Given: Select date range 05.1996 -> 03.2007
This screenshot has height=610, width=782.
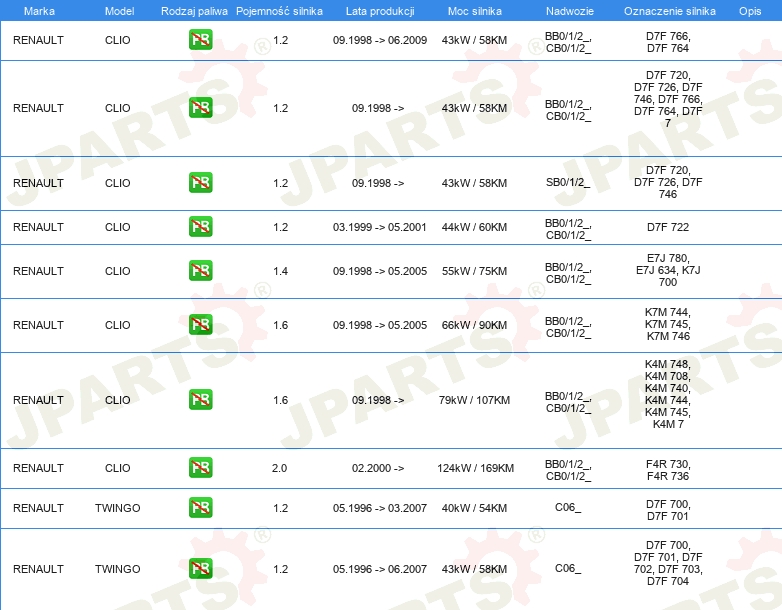Looking at the screenshot, I should (380, 508).
